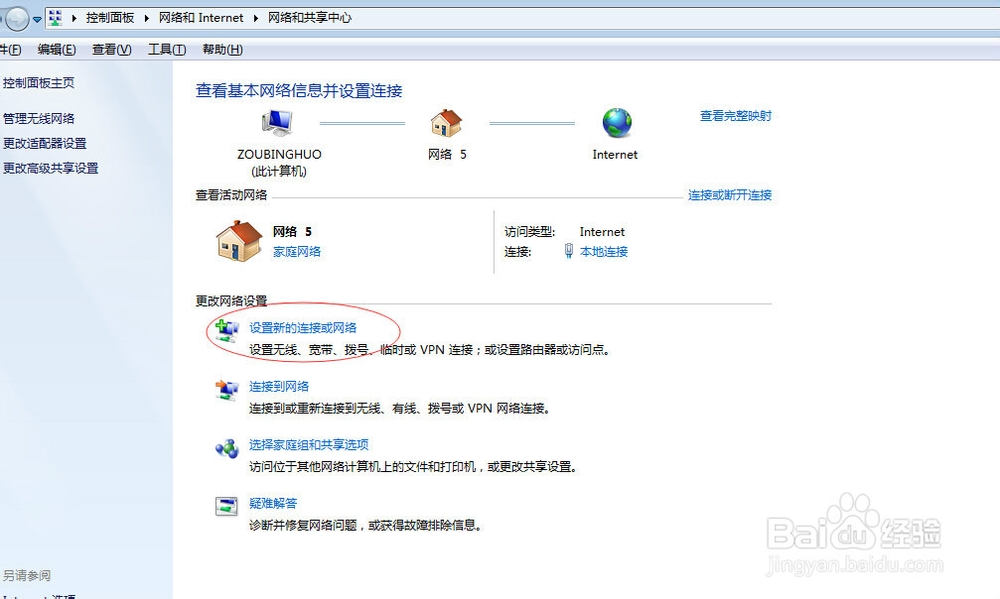
Task: Click the set up new connection icon
Action: [x=226, y=332]
